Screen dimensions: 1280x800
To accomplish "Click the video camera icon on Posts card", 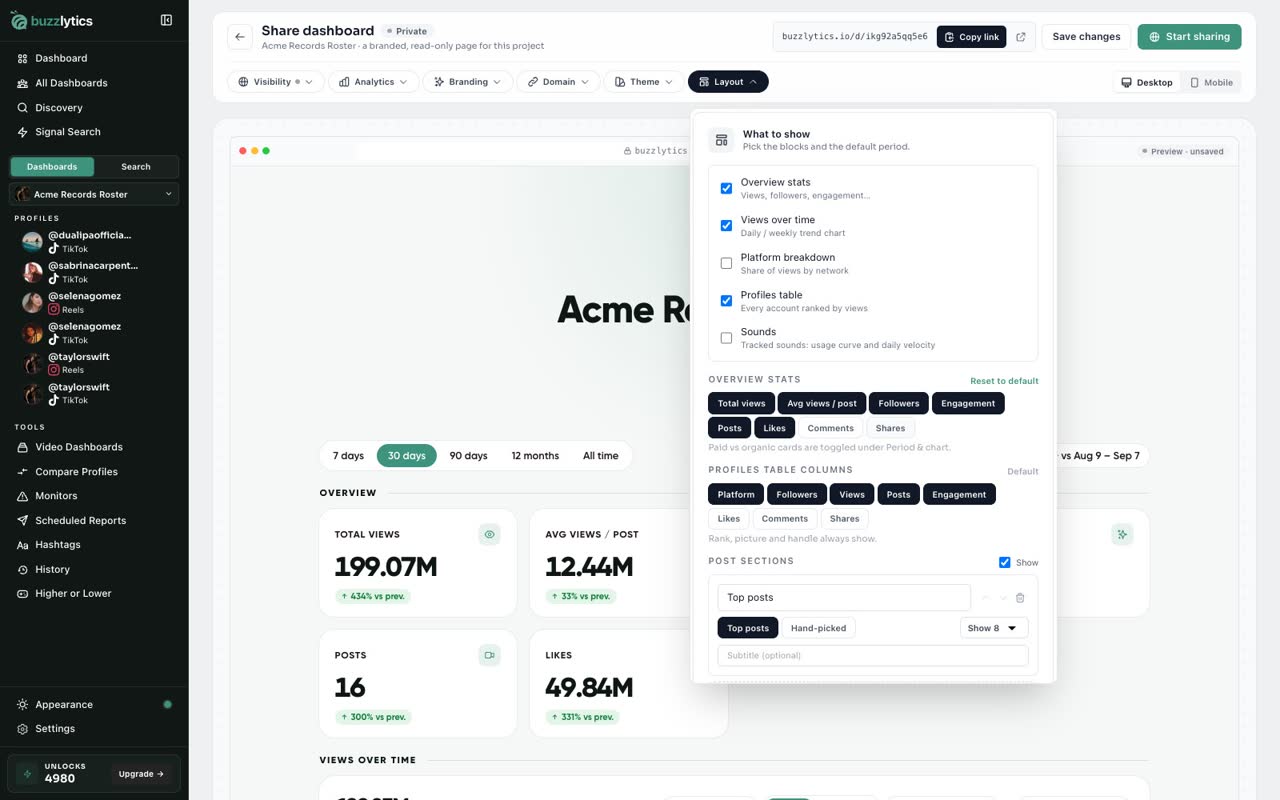I will click(x=489, y=656).
